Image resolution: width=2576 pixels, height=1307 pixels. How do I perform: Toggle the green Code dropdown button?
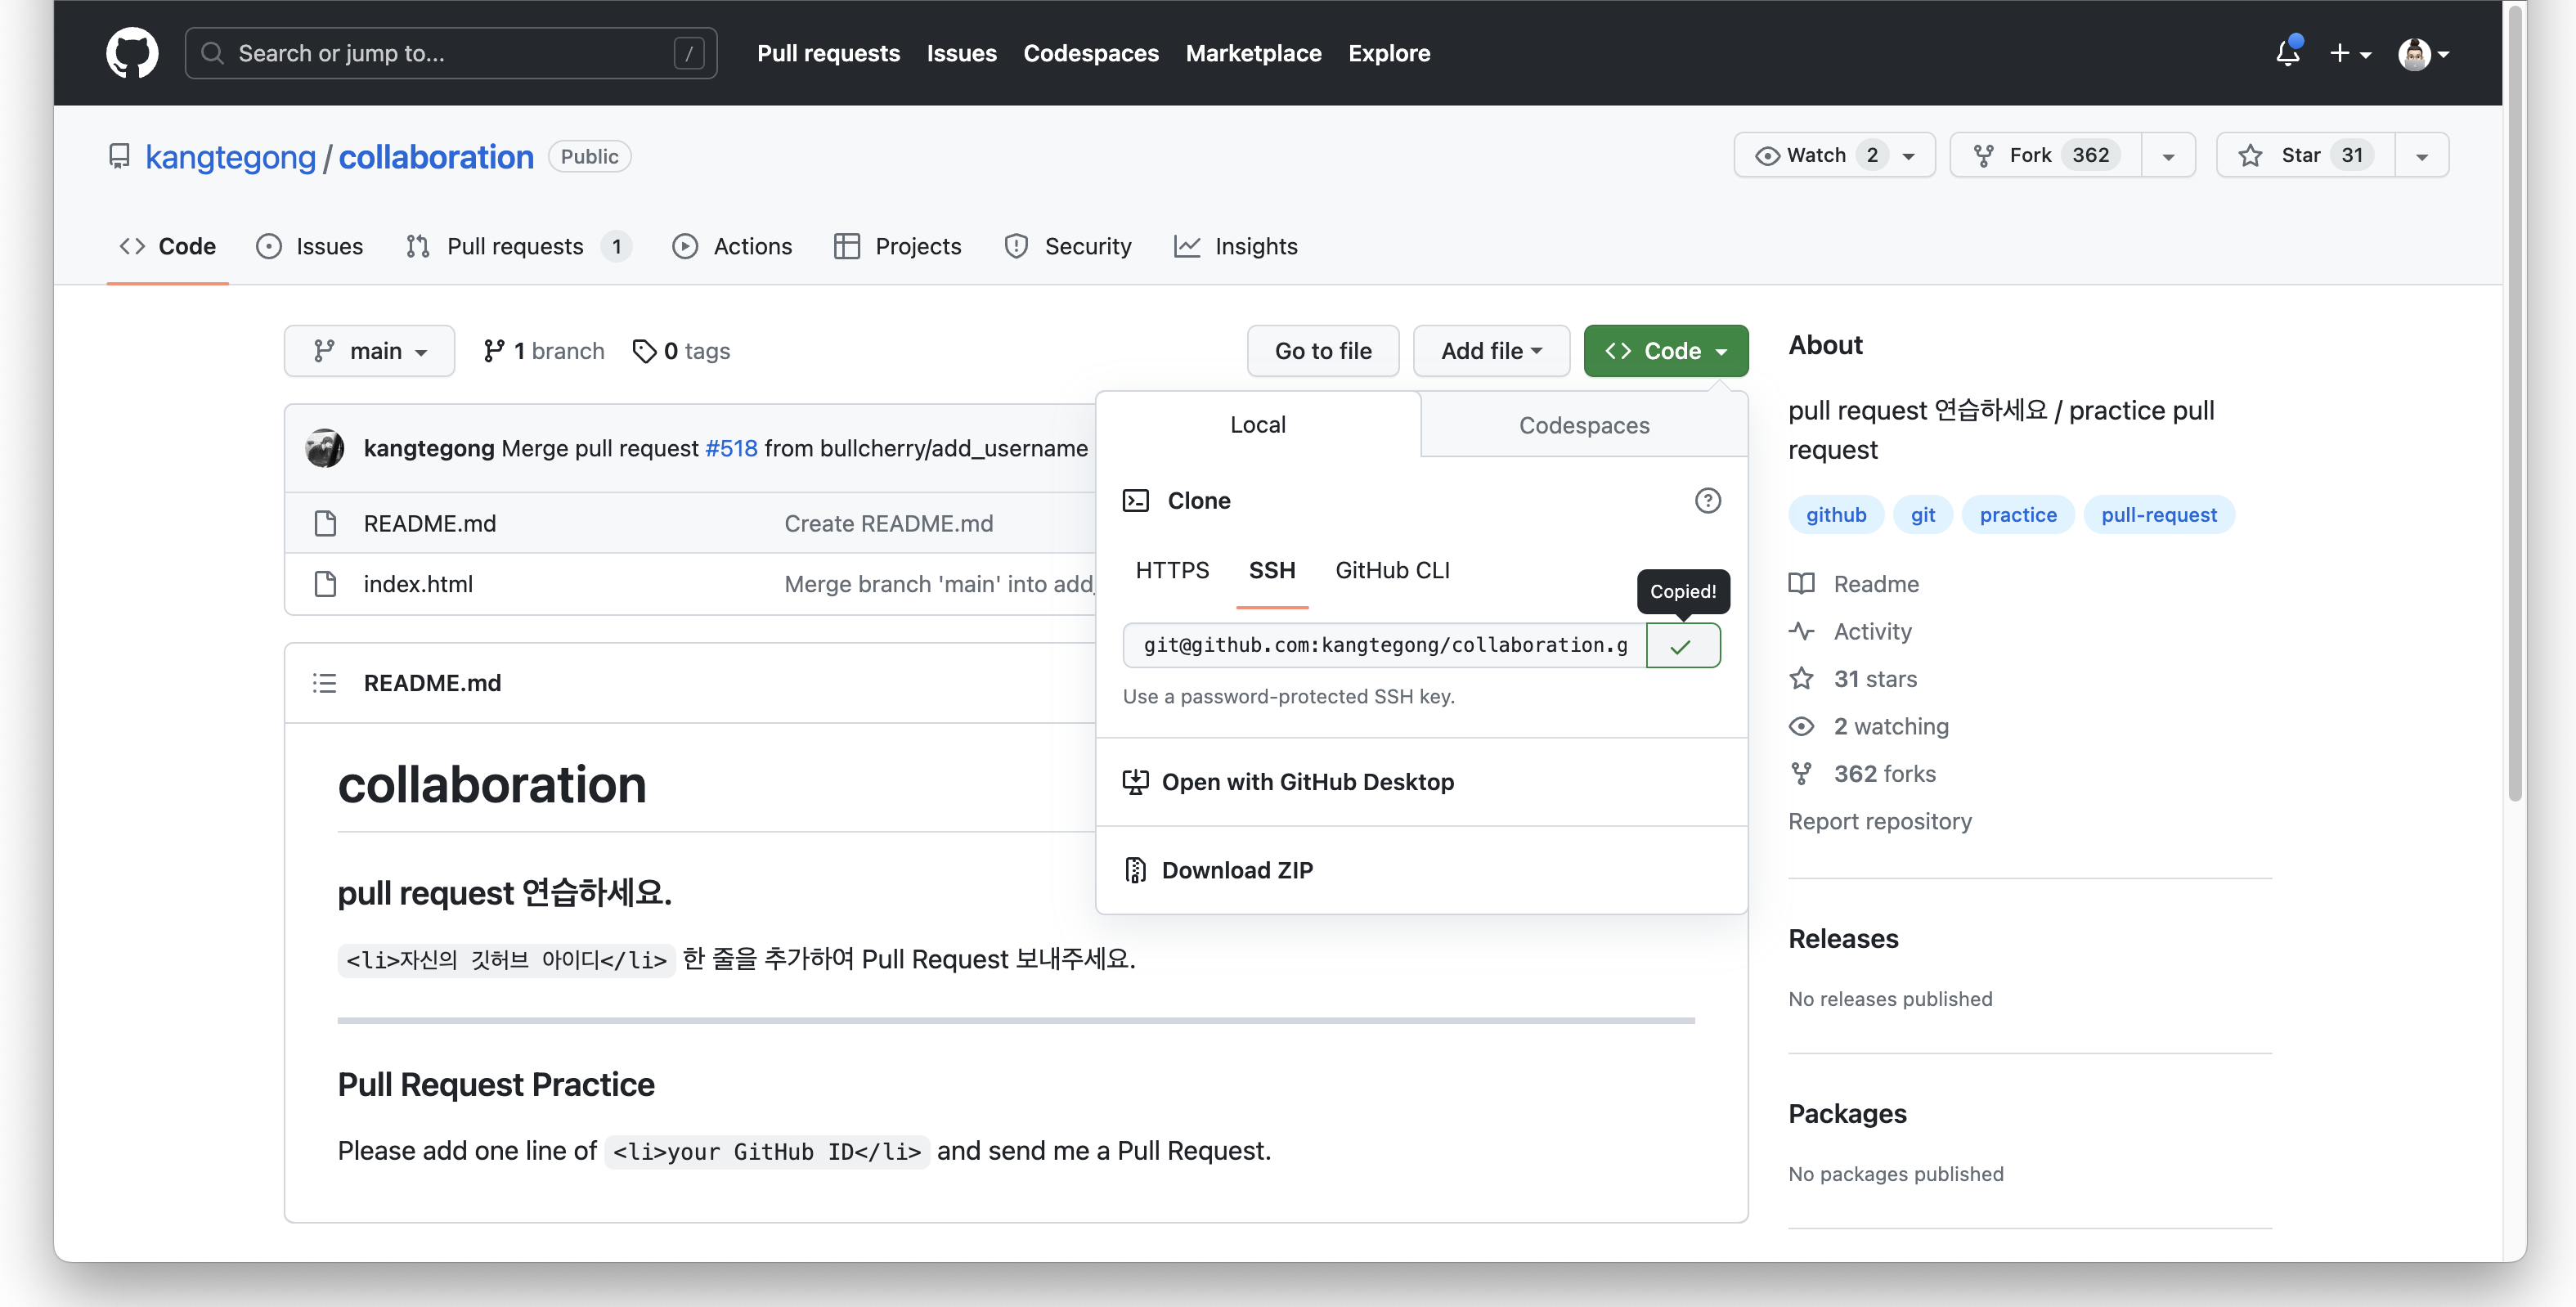(x=1666, y=351)
